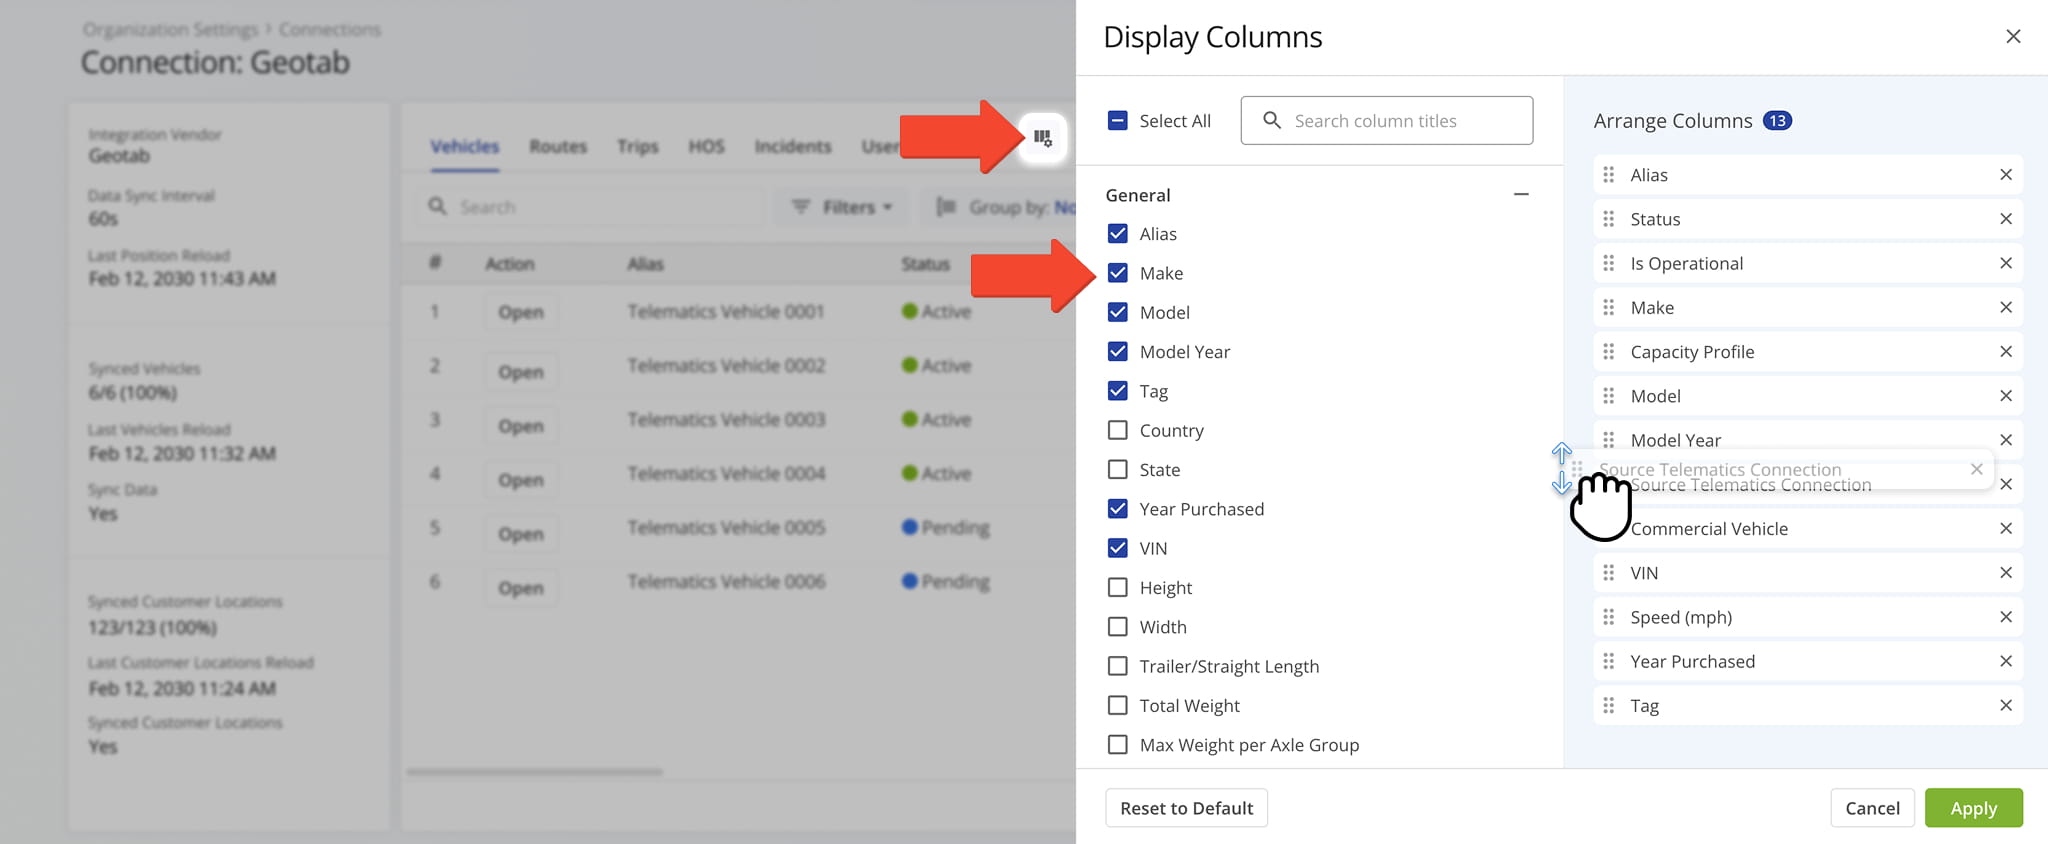Open Telematics Vehicle 0006 row
Image resolution: width=2048 pixels, height=844 pixels.
coord(521,588)
